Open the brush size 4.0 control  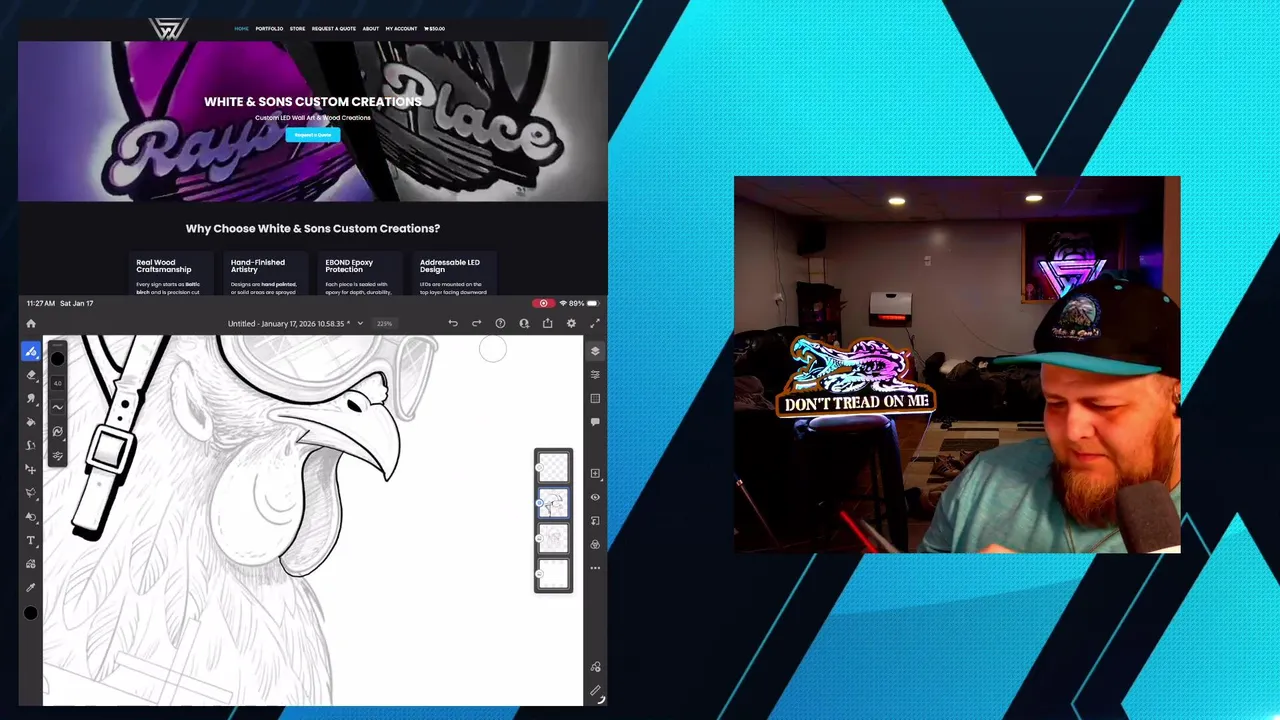(x=57, y=383)
